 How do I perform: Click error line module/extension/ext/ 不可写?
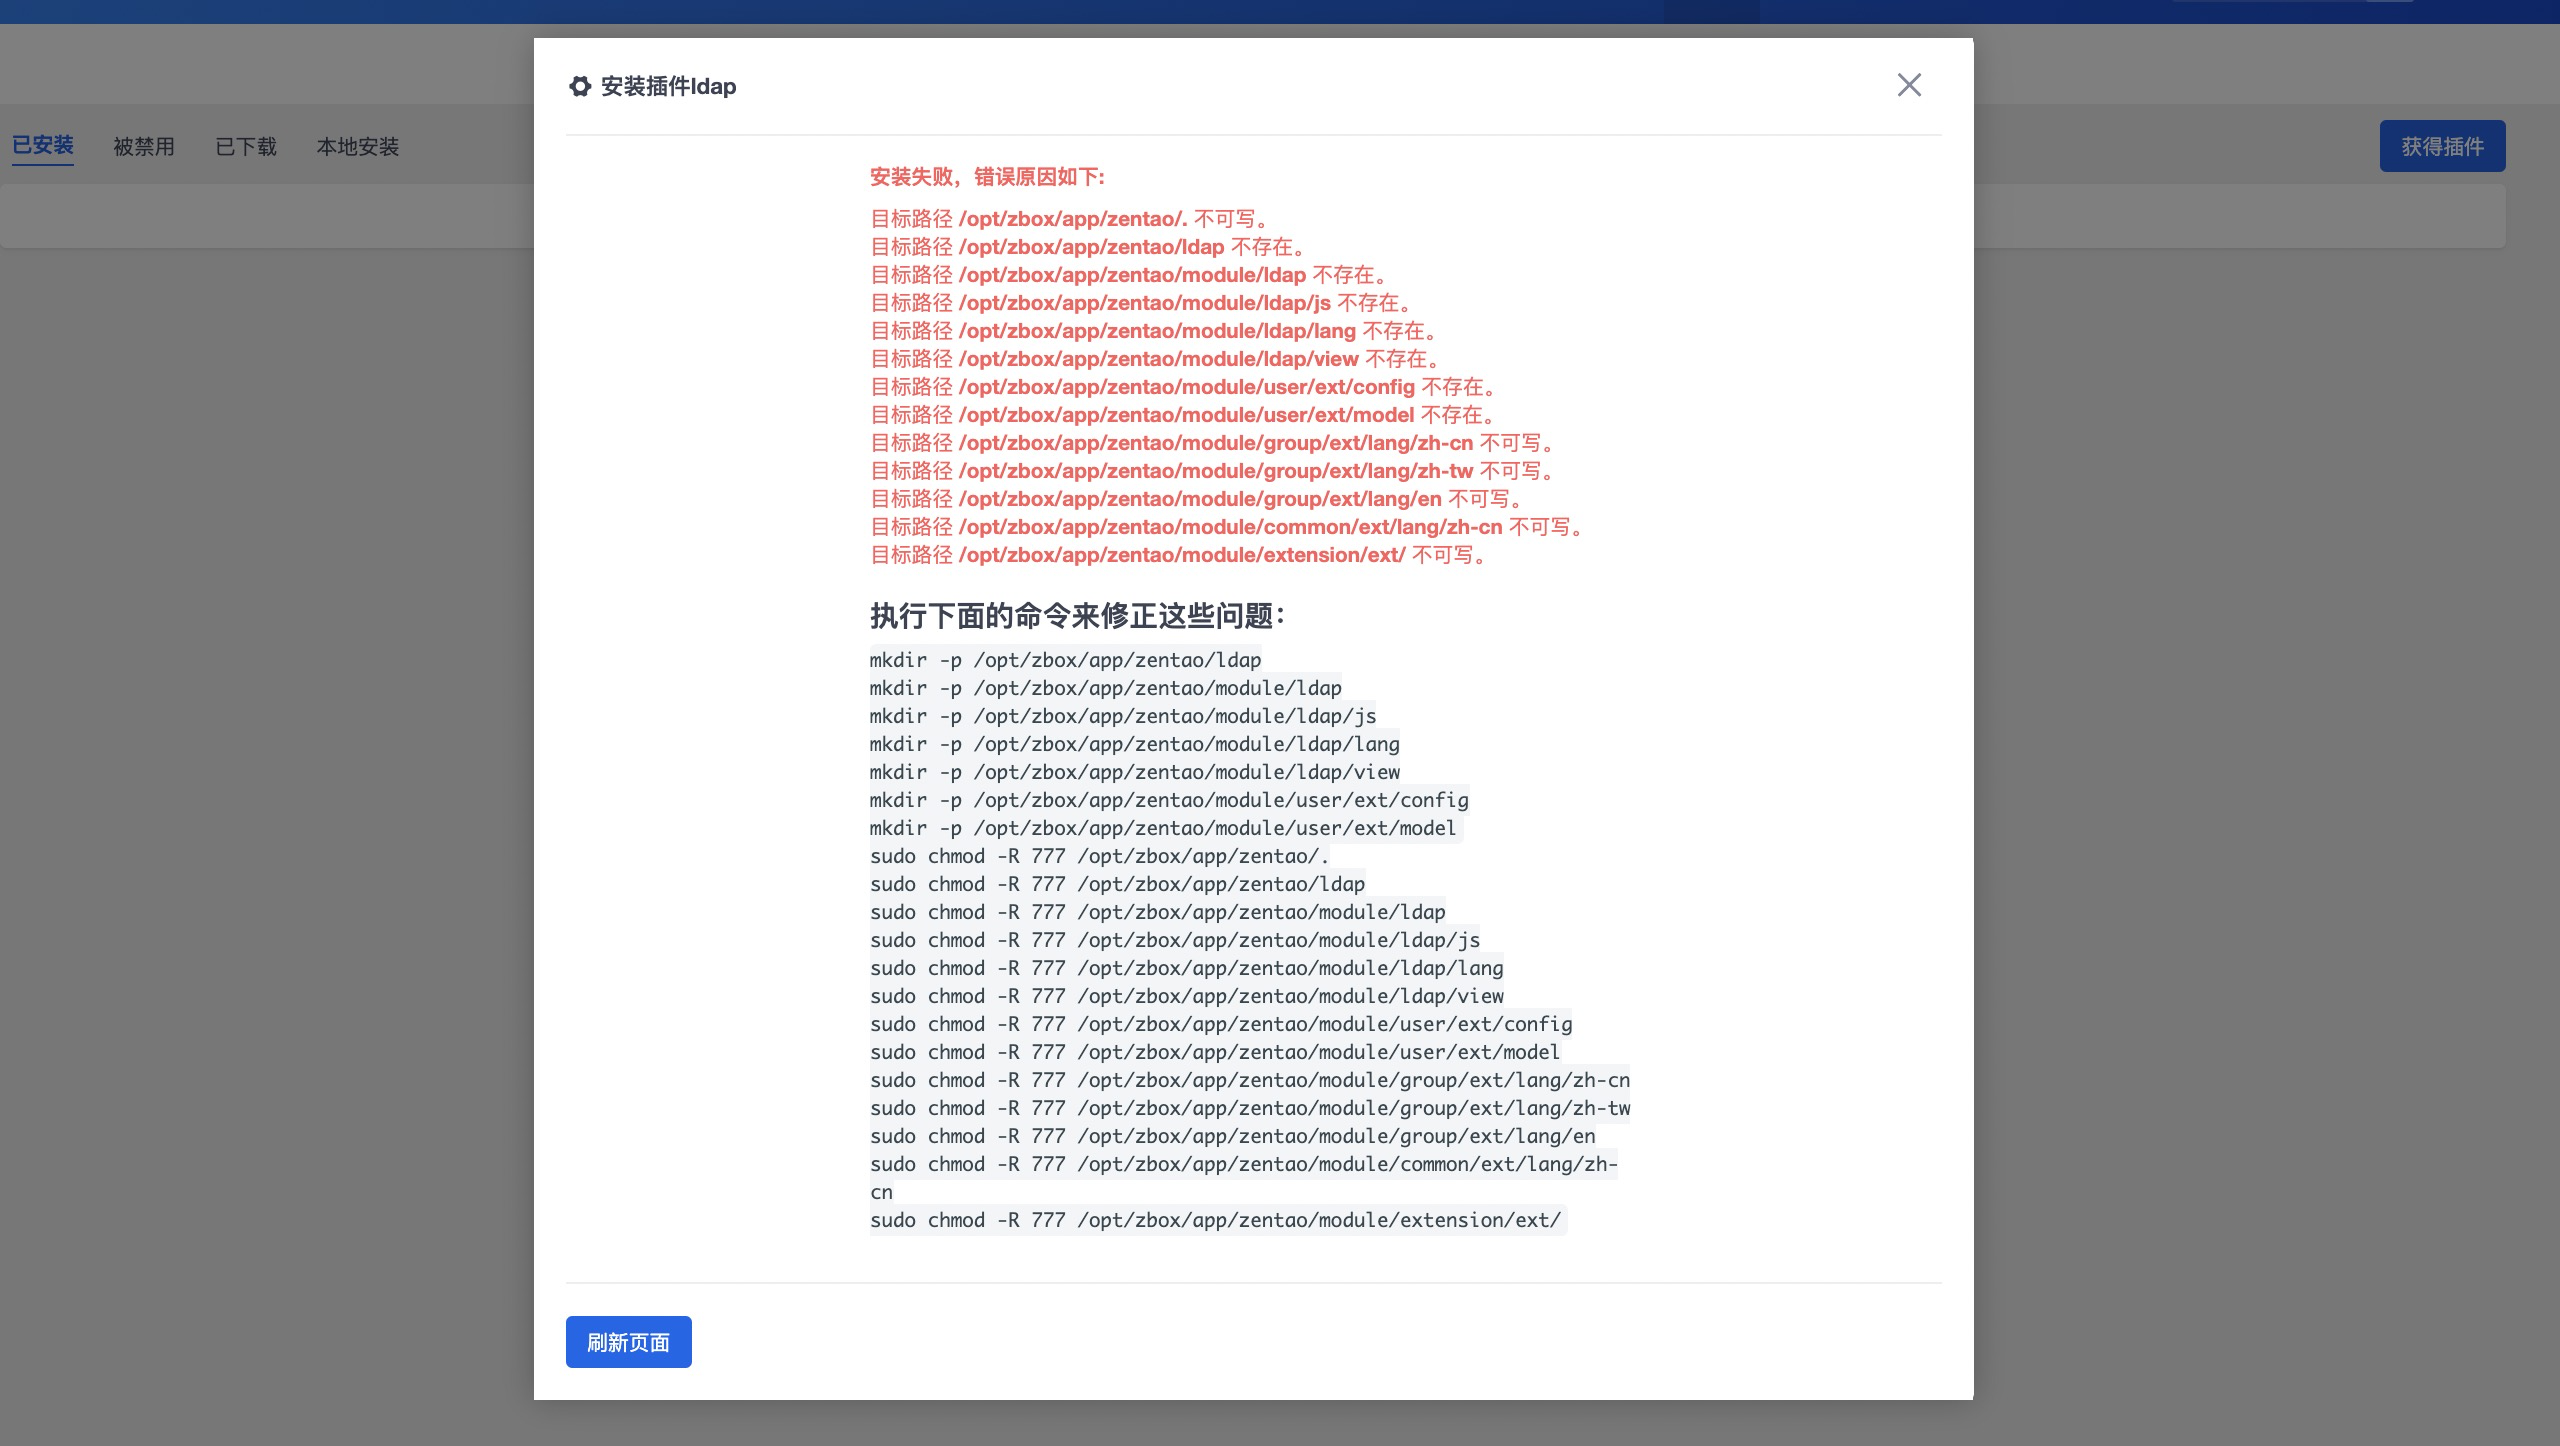click(x=1179, y=555)
